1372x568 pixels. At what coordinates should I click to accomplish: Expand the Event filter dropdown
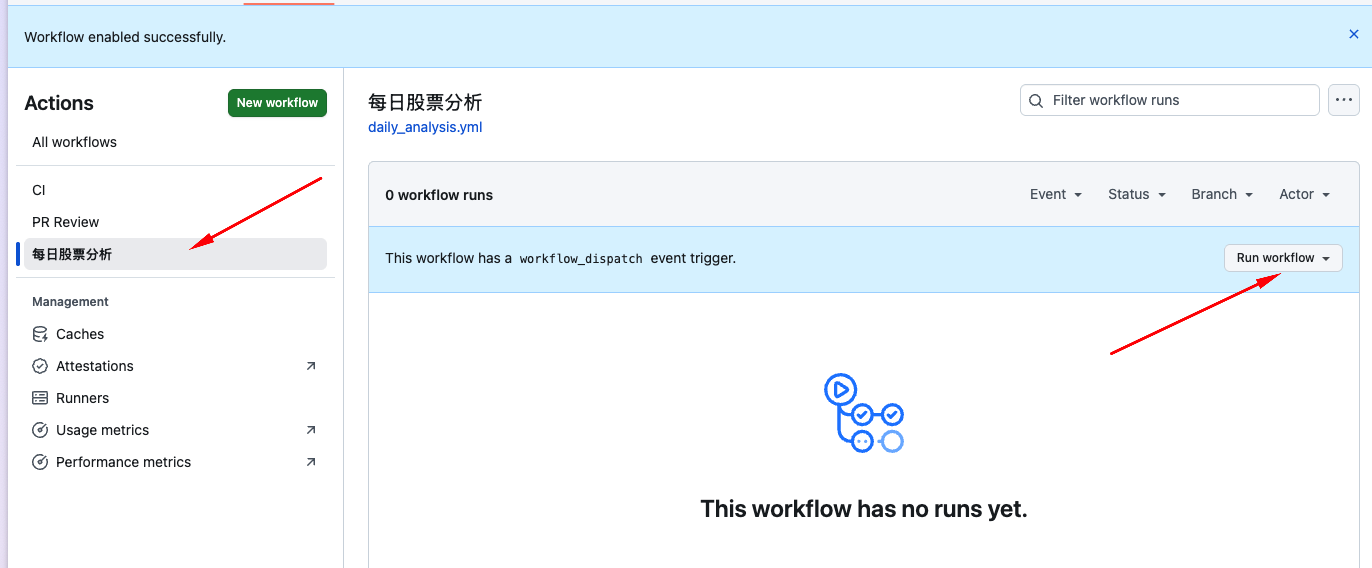click(x=1056, y=194)
